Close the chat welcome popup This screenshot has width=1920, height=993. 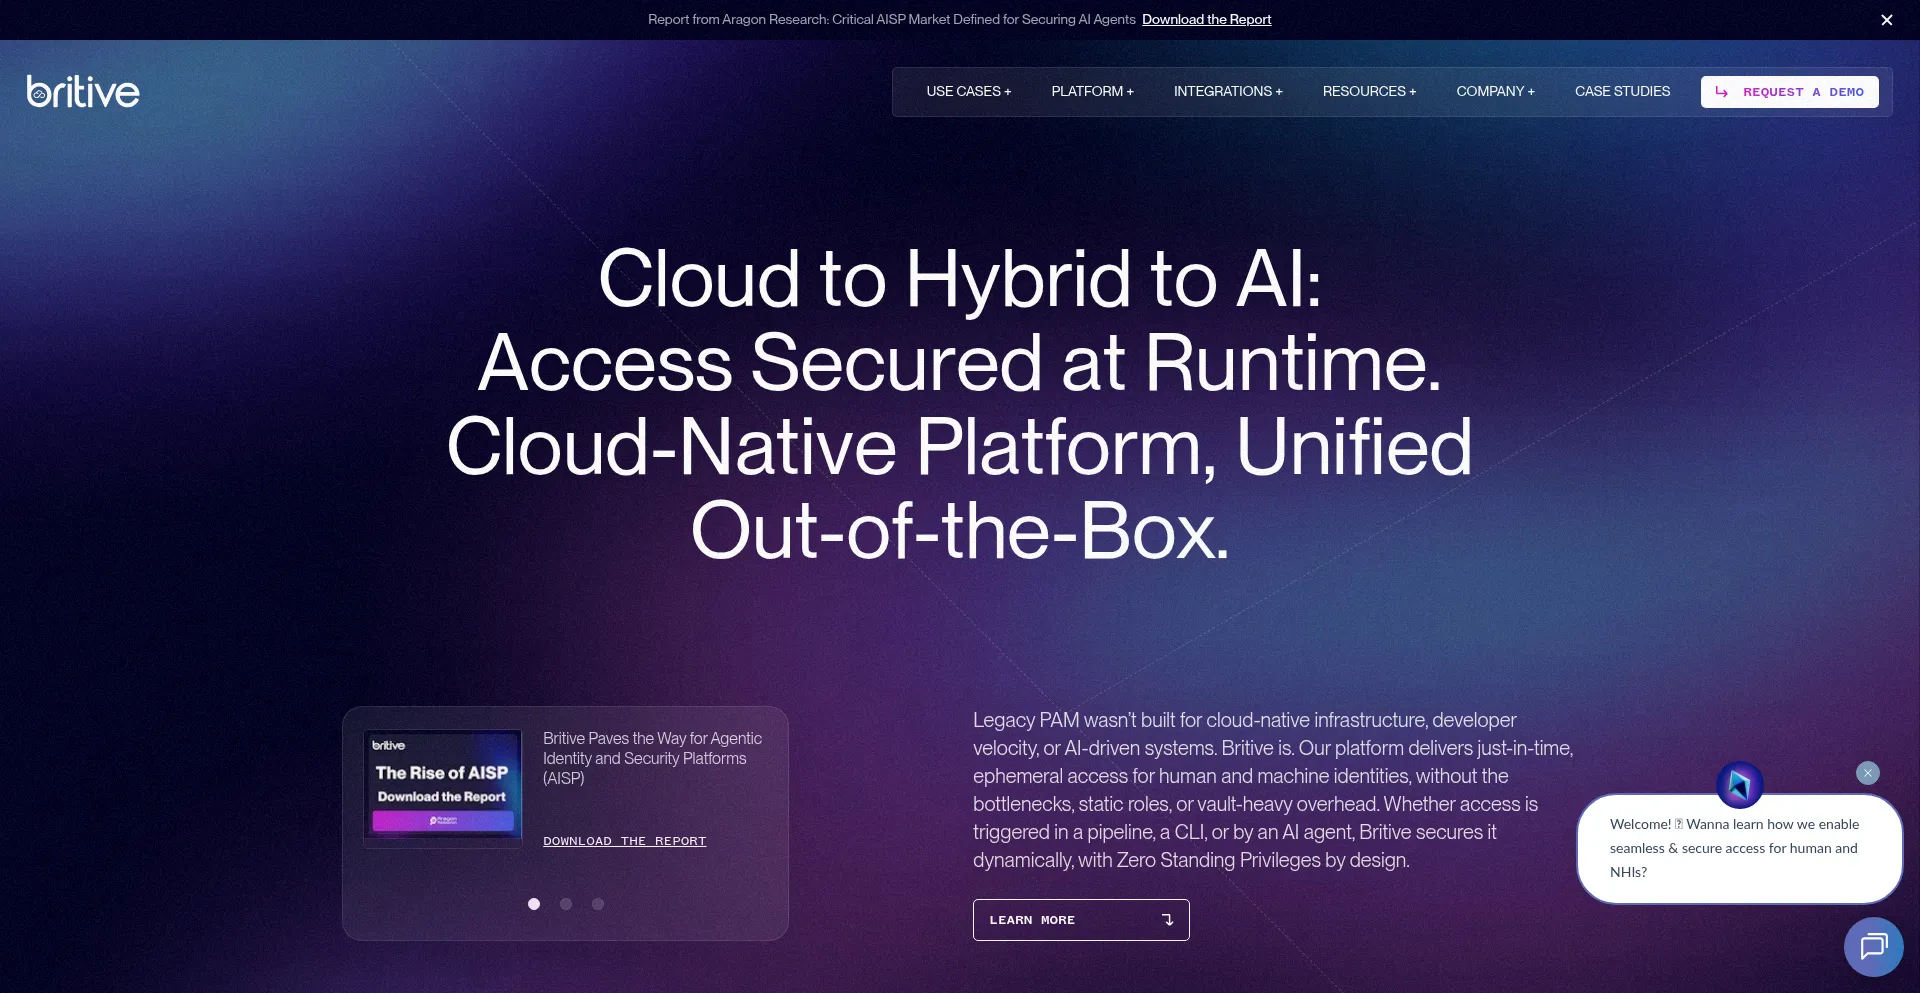point(1867,773)
